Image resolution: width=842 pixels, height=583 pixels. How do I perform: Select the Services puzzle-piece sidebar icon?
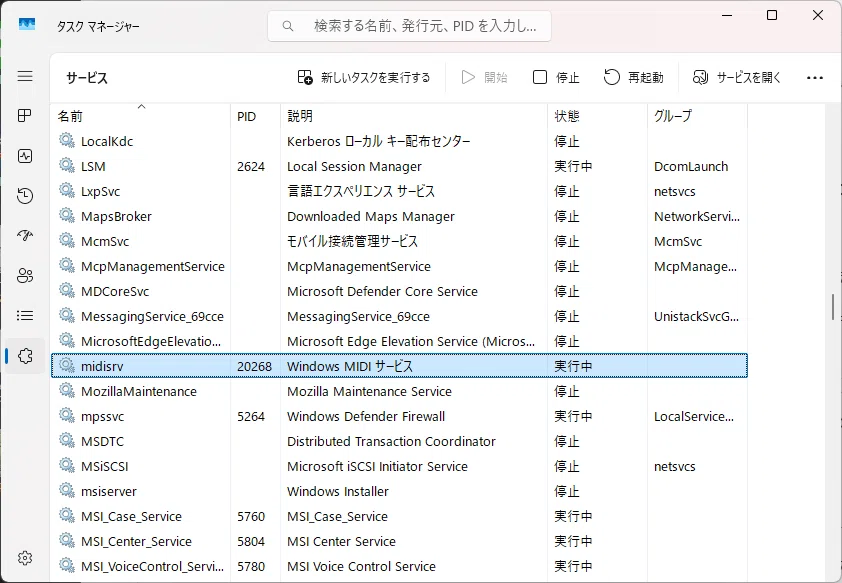25,355
